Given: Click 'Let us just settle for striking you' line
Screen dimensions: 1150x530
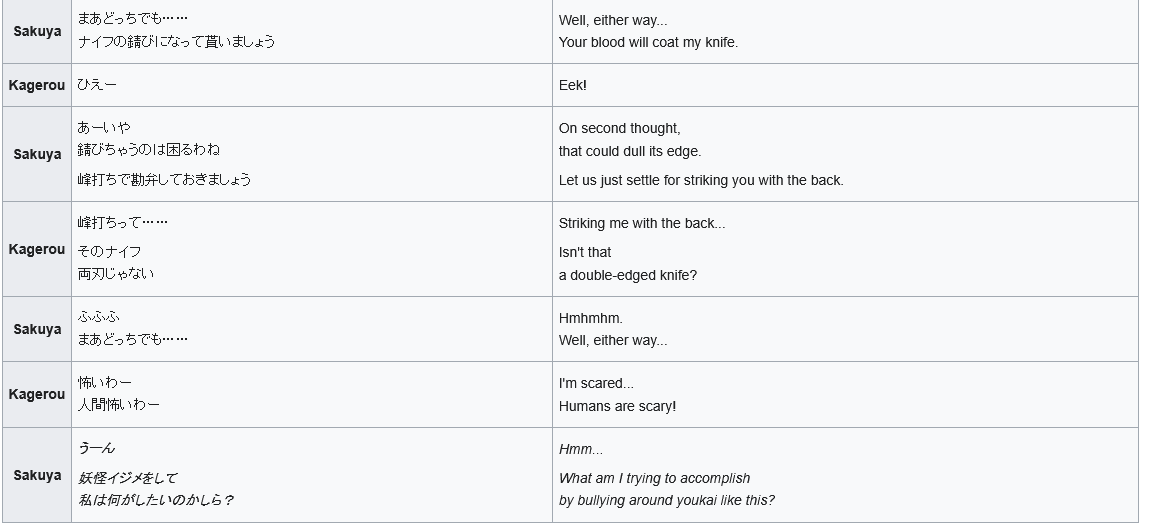Looking at the screenshot, I should pos(701,180).
